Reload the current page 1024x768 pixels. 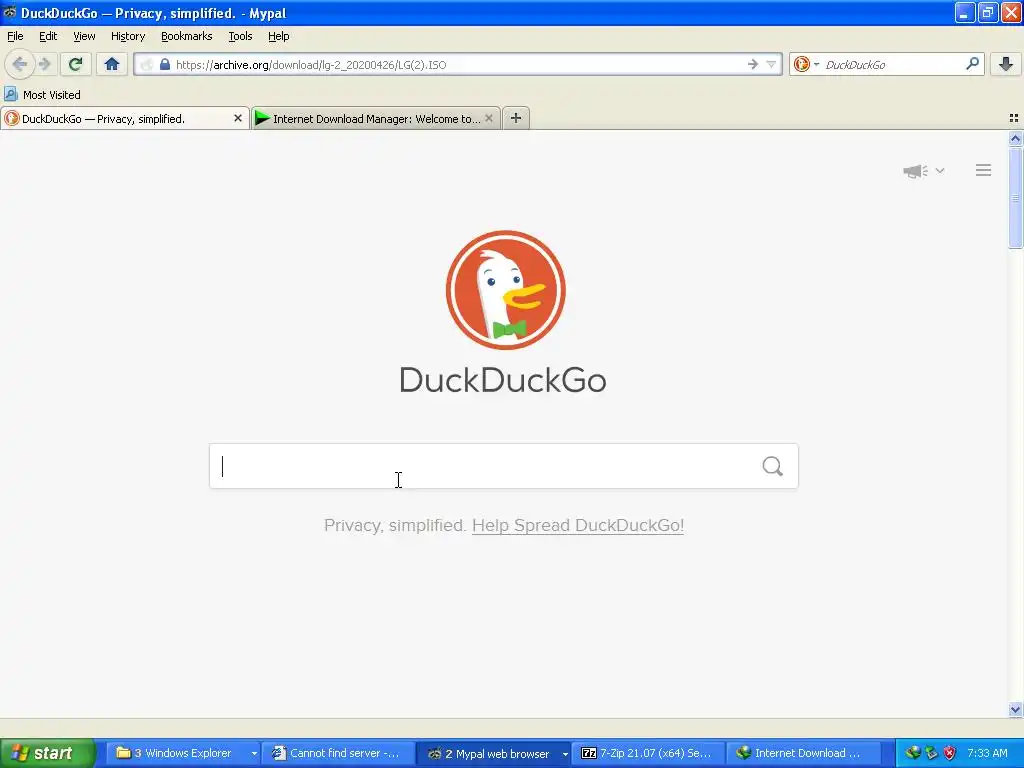(75, 64)
